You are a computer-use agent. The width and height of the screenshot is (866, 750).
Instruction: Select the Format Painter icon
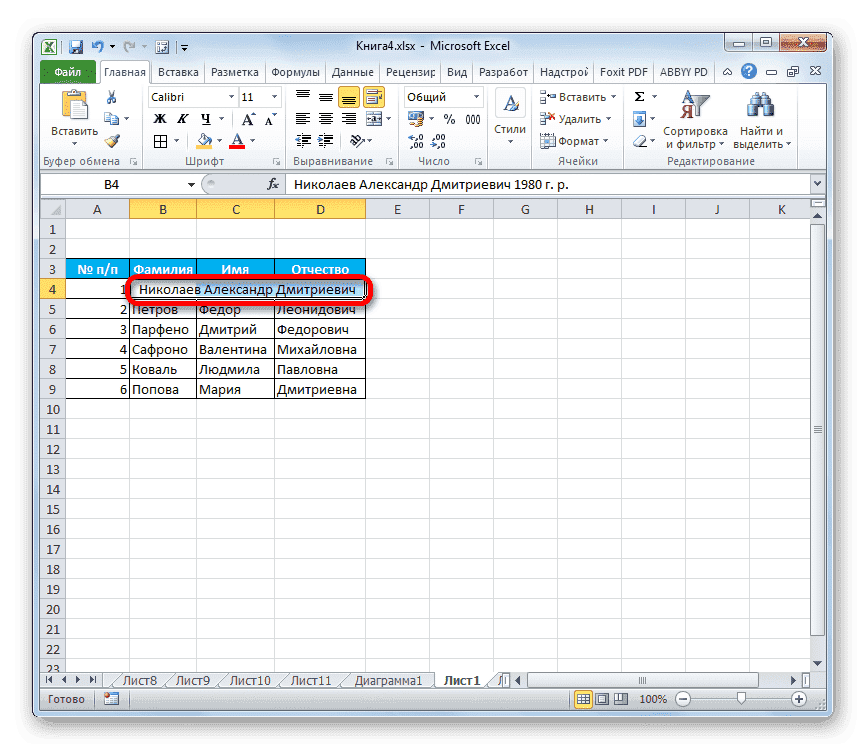[x=113, y=140]
